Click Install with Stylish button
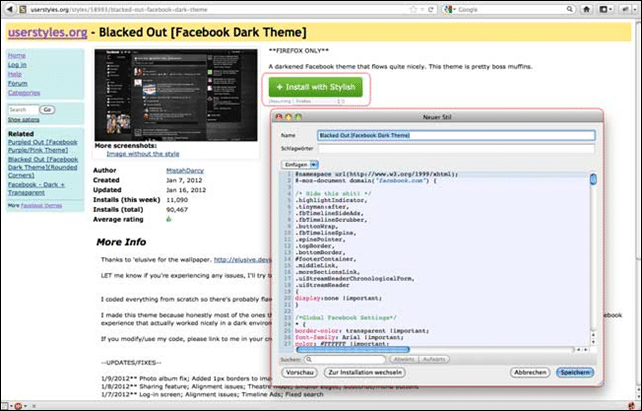 (316, 87)
